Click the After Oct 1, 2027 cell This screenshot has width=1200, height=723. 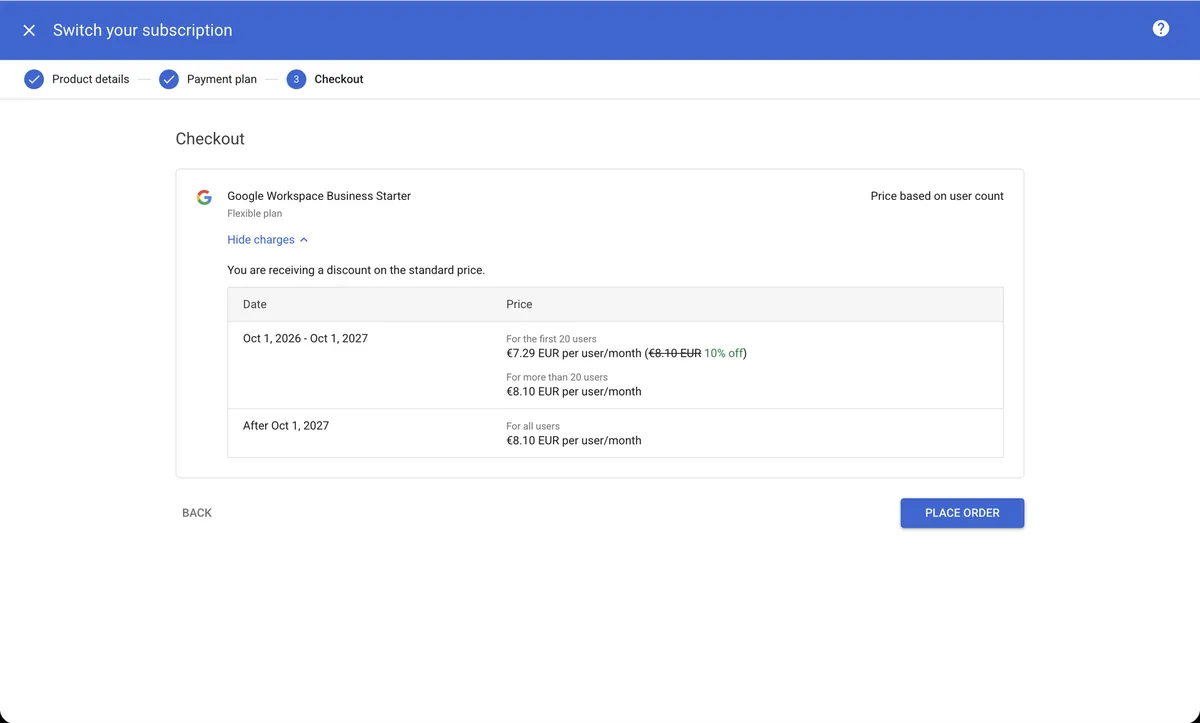[286, 426]
